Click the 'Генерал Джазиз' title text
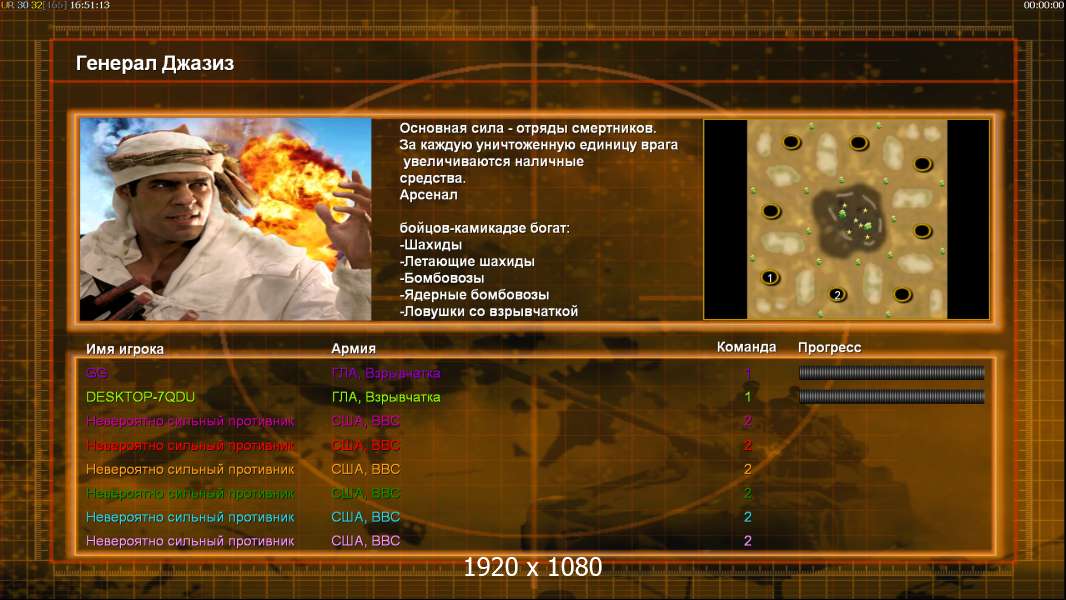Image resolution: width=1066 pixels, height=600 pixels. pyautogui.click(x=155, y=64)
